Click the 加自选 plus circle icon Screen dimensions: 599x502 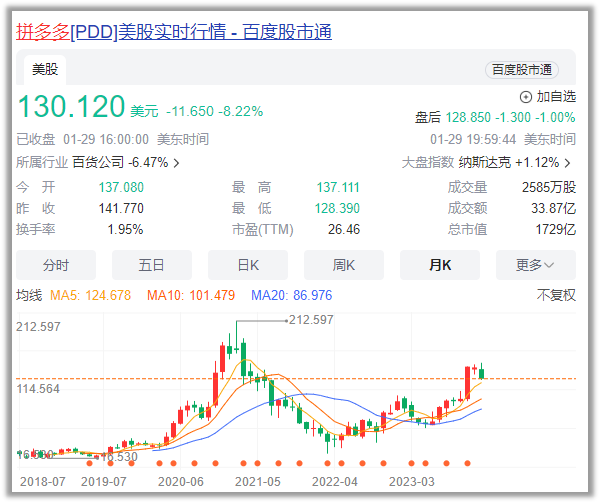pos(526,97)
